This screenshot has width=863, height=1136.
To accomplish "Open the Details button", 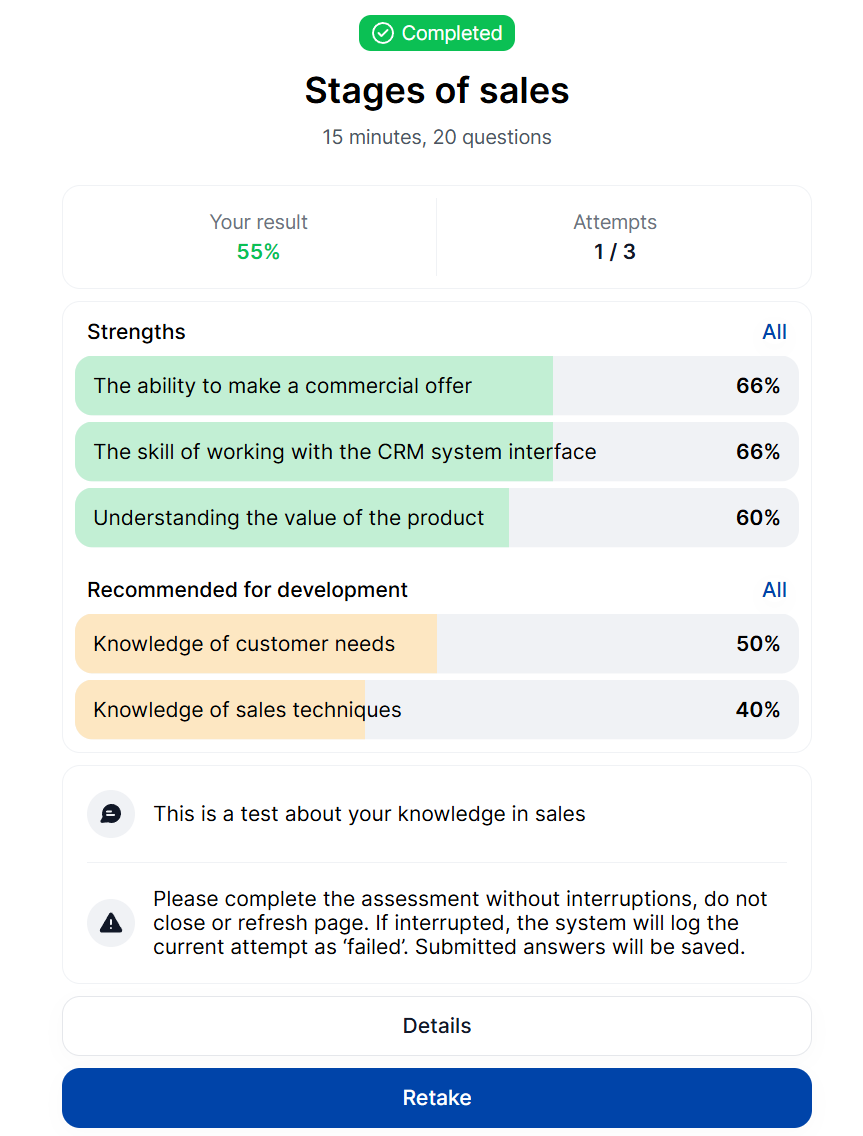I will pyautogui.click(x=437, y=1026).
